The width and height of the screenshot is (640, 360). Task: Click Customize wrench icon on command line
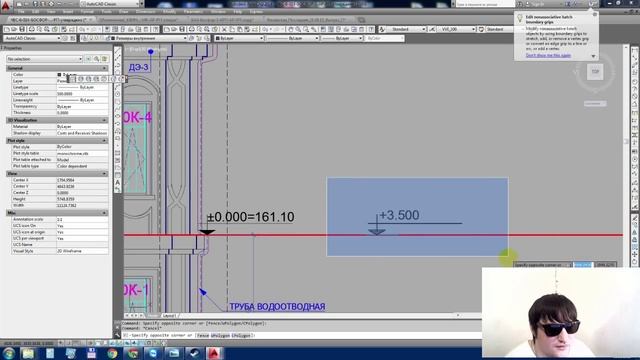click(118, 335)
